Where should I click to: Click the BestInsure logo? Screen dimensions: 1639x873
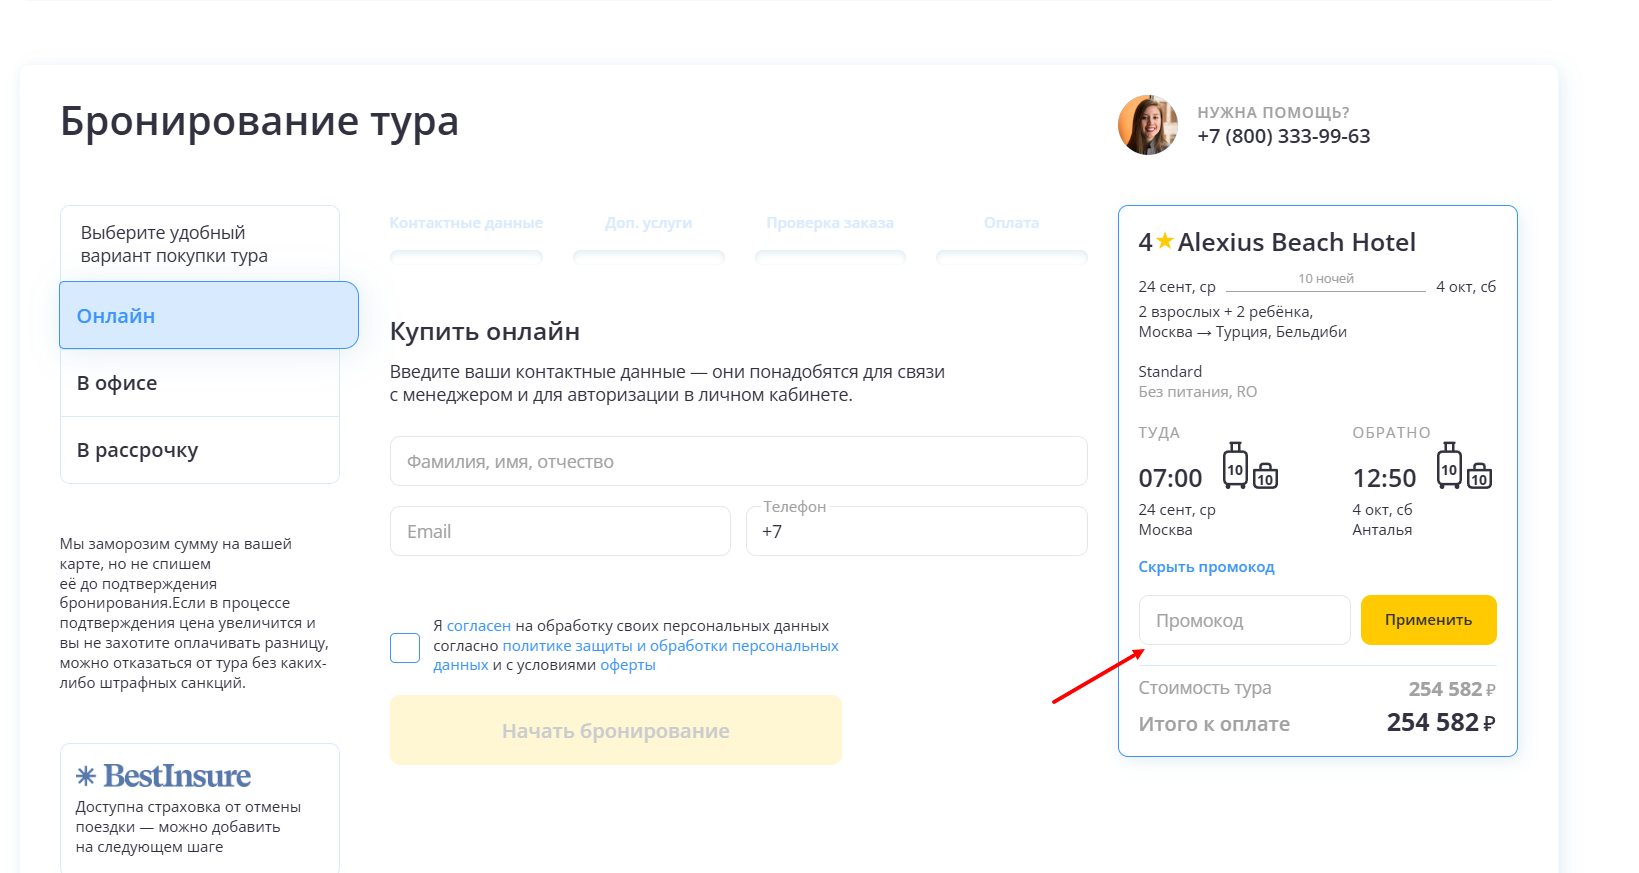164,776
